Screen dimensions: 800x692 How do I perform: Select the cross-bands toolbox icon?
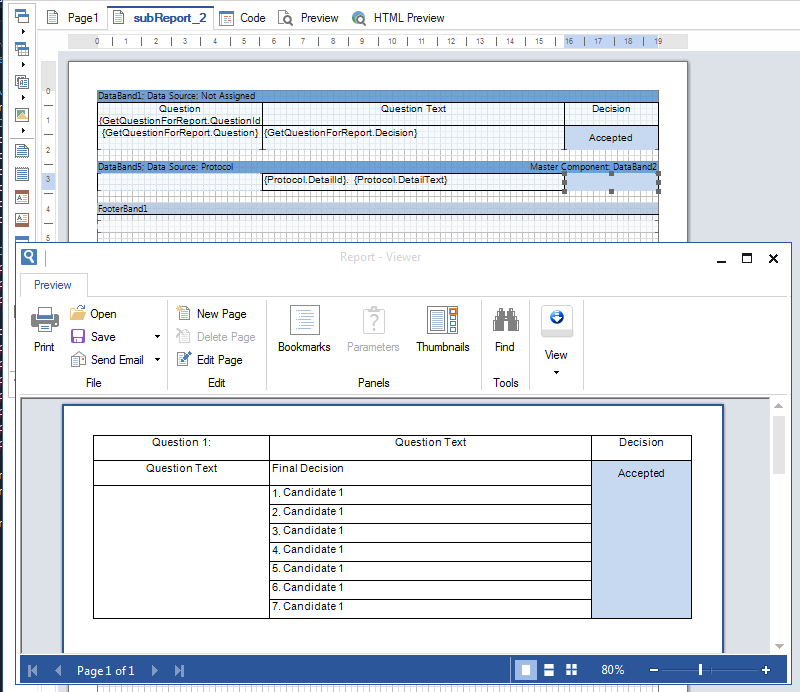[22, 49]
